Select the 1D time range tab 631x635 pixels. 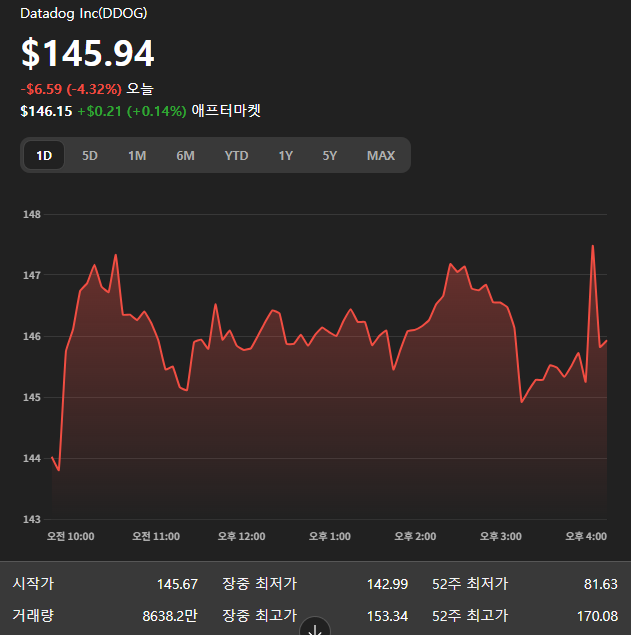tap(44, 156)
